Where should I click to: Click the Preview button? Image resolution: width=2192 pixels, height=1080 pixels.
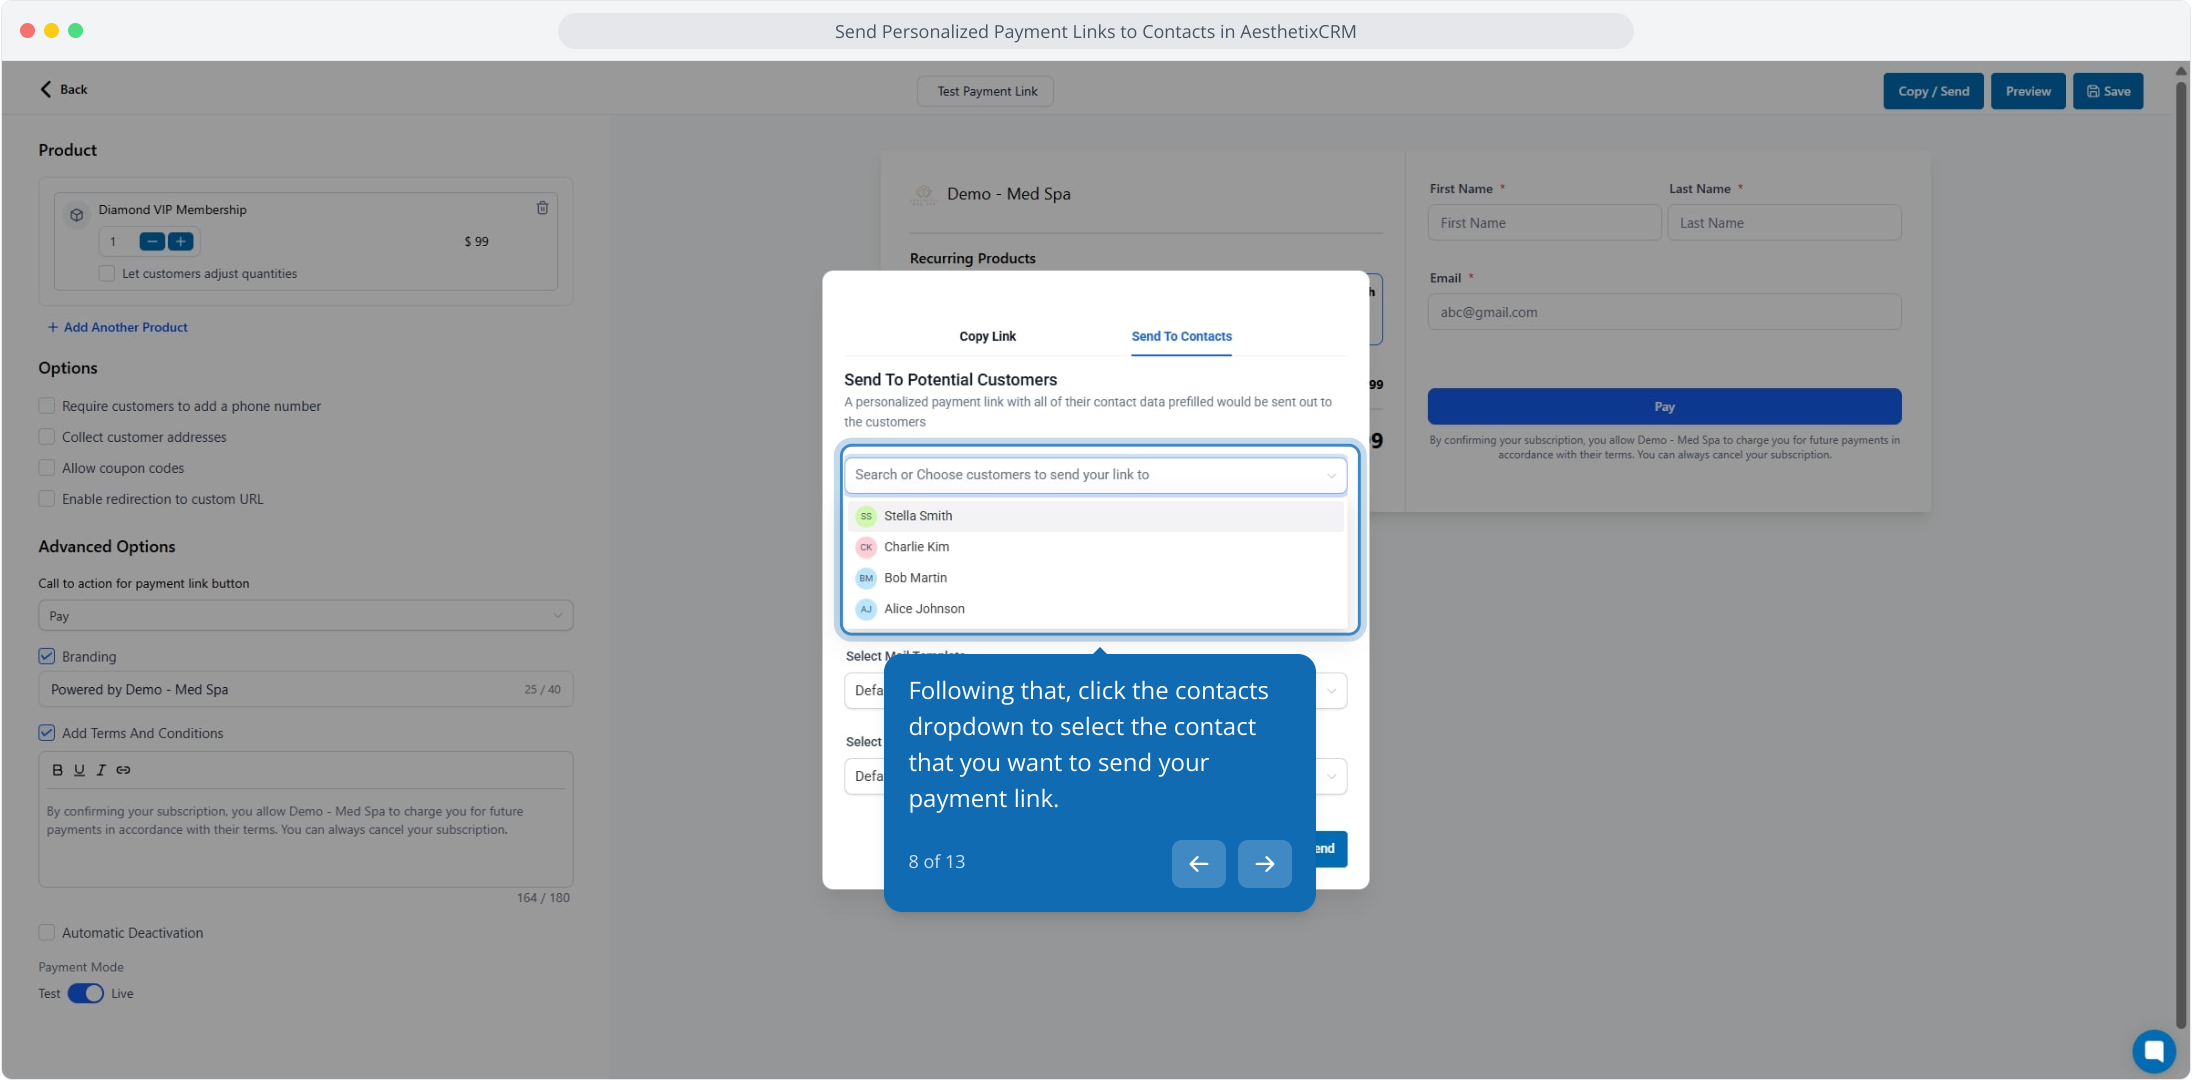pyautogui.click(x=2027, y=91)
